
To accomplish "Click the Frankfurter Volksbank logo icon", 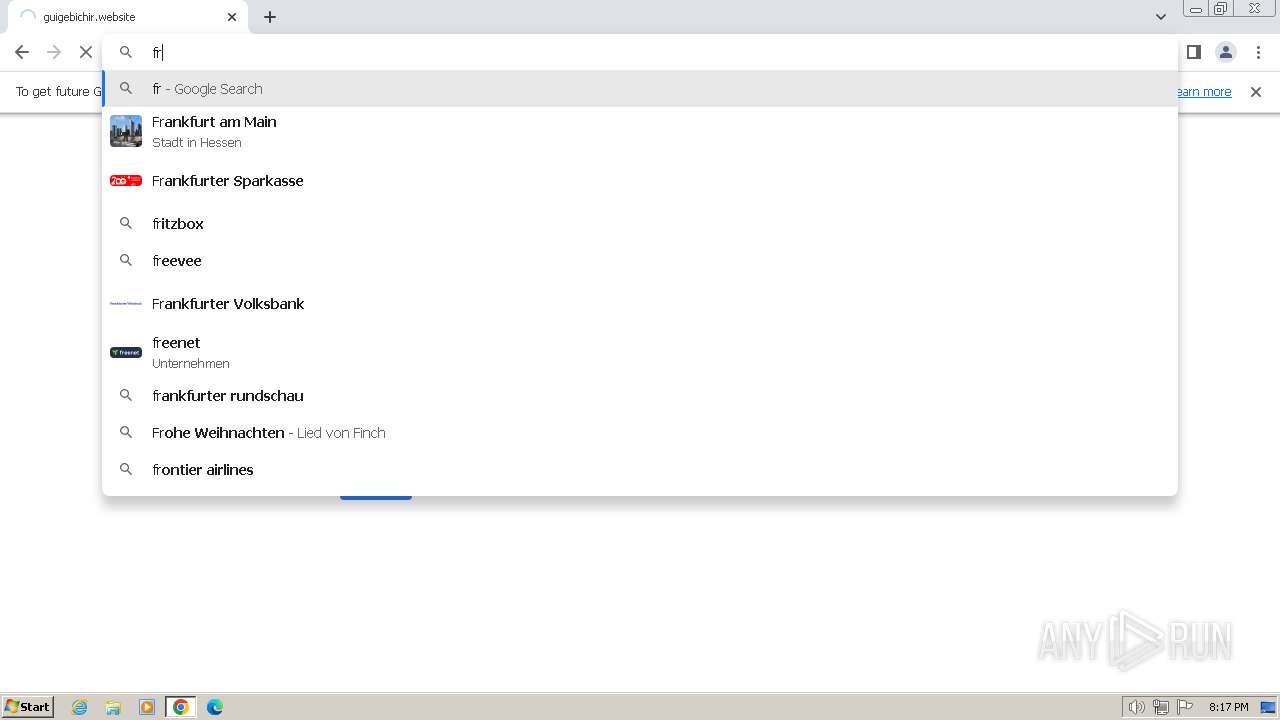I will (x=126, y=303).
